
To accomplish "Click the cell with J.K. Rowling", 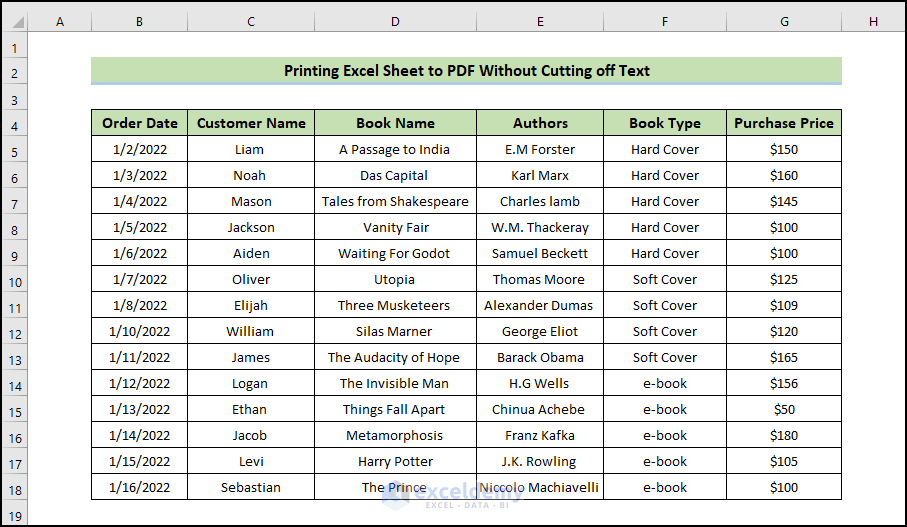I will 540,462.
